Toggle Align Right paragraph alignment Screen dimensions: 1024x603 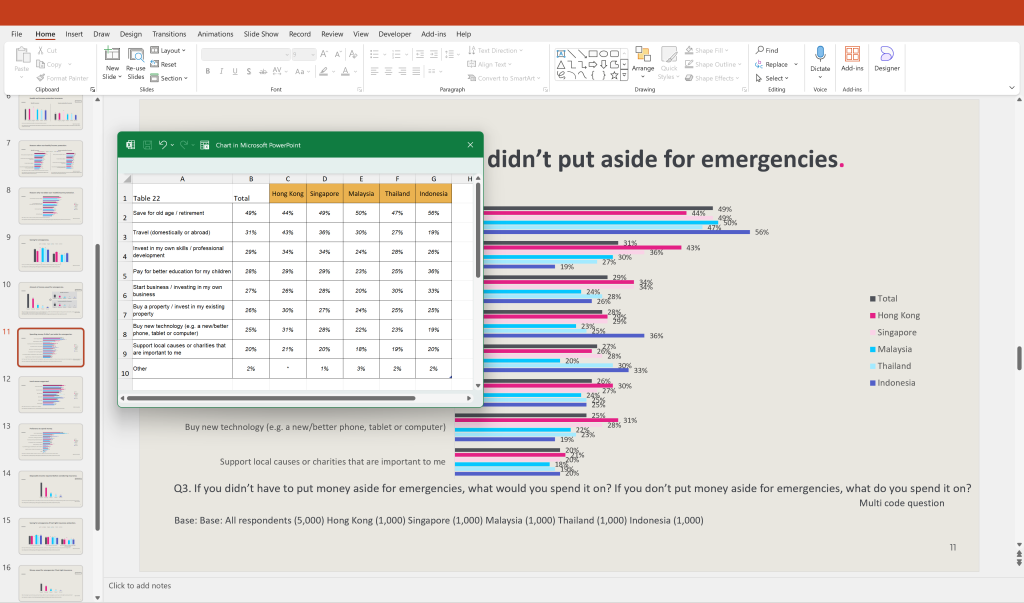402,71
